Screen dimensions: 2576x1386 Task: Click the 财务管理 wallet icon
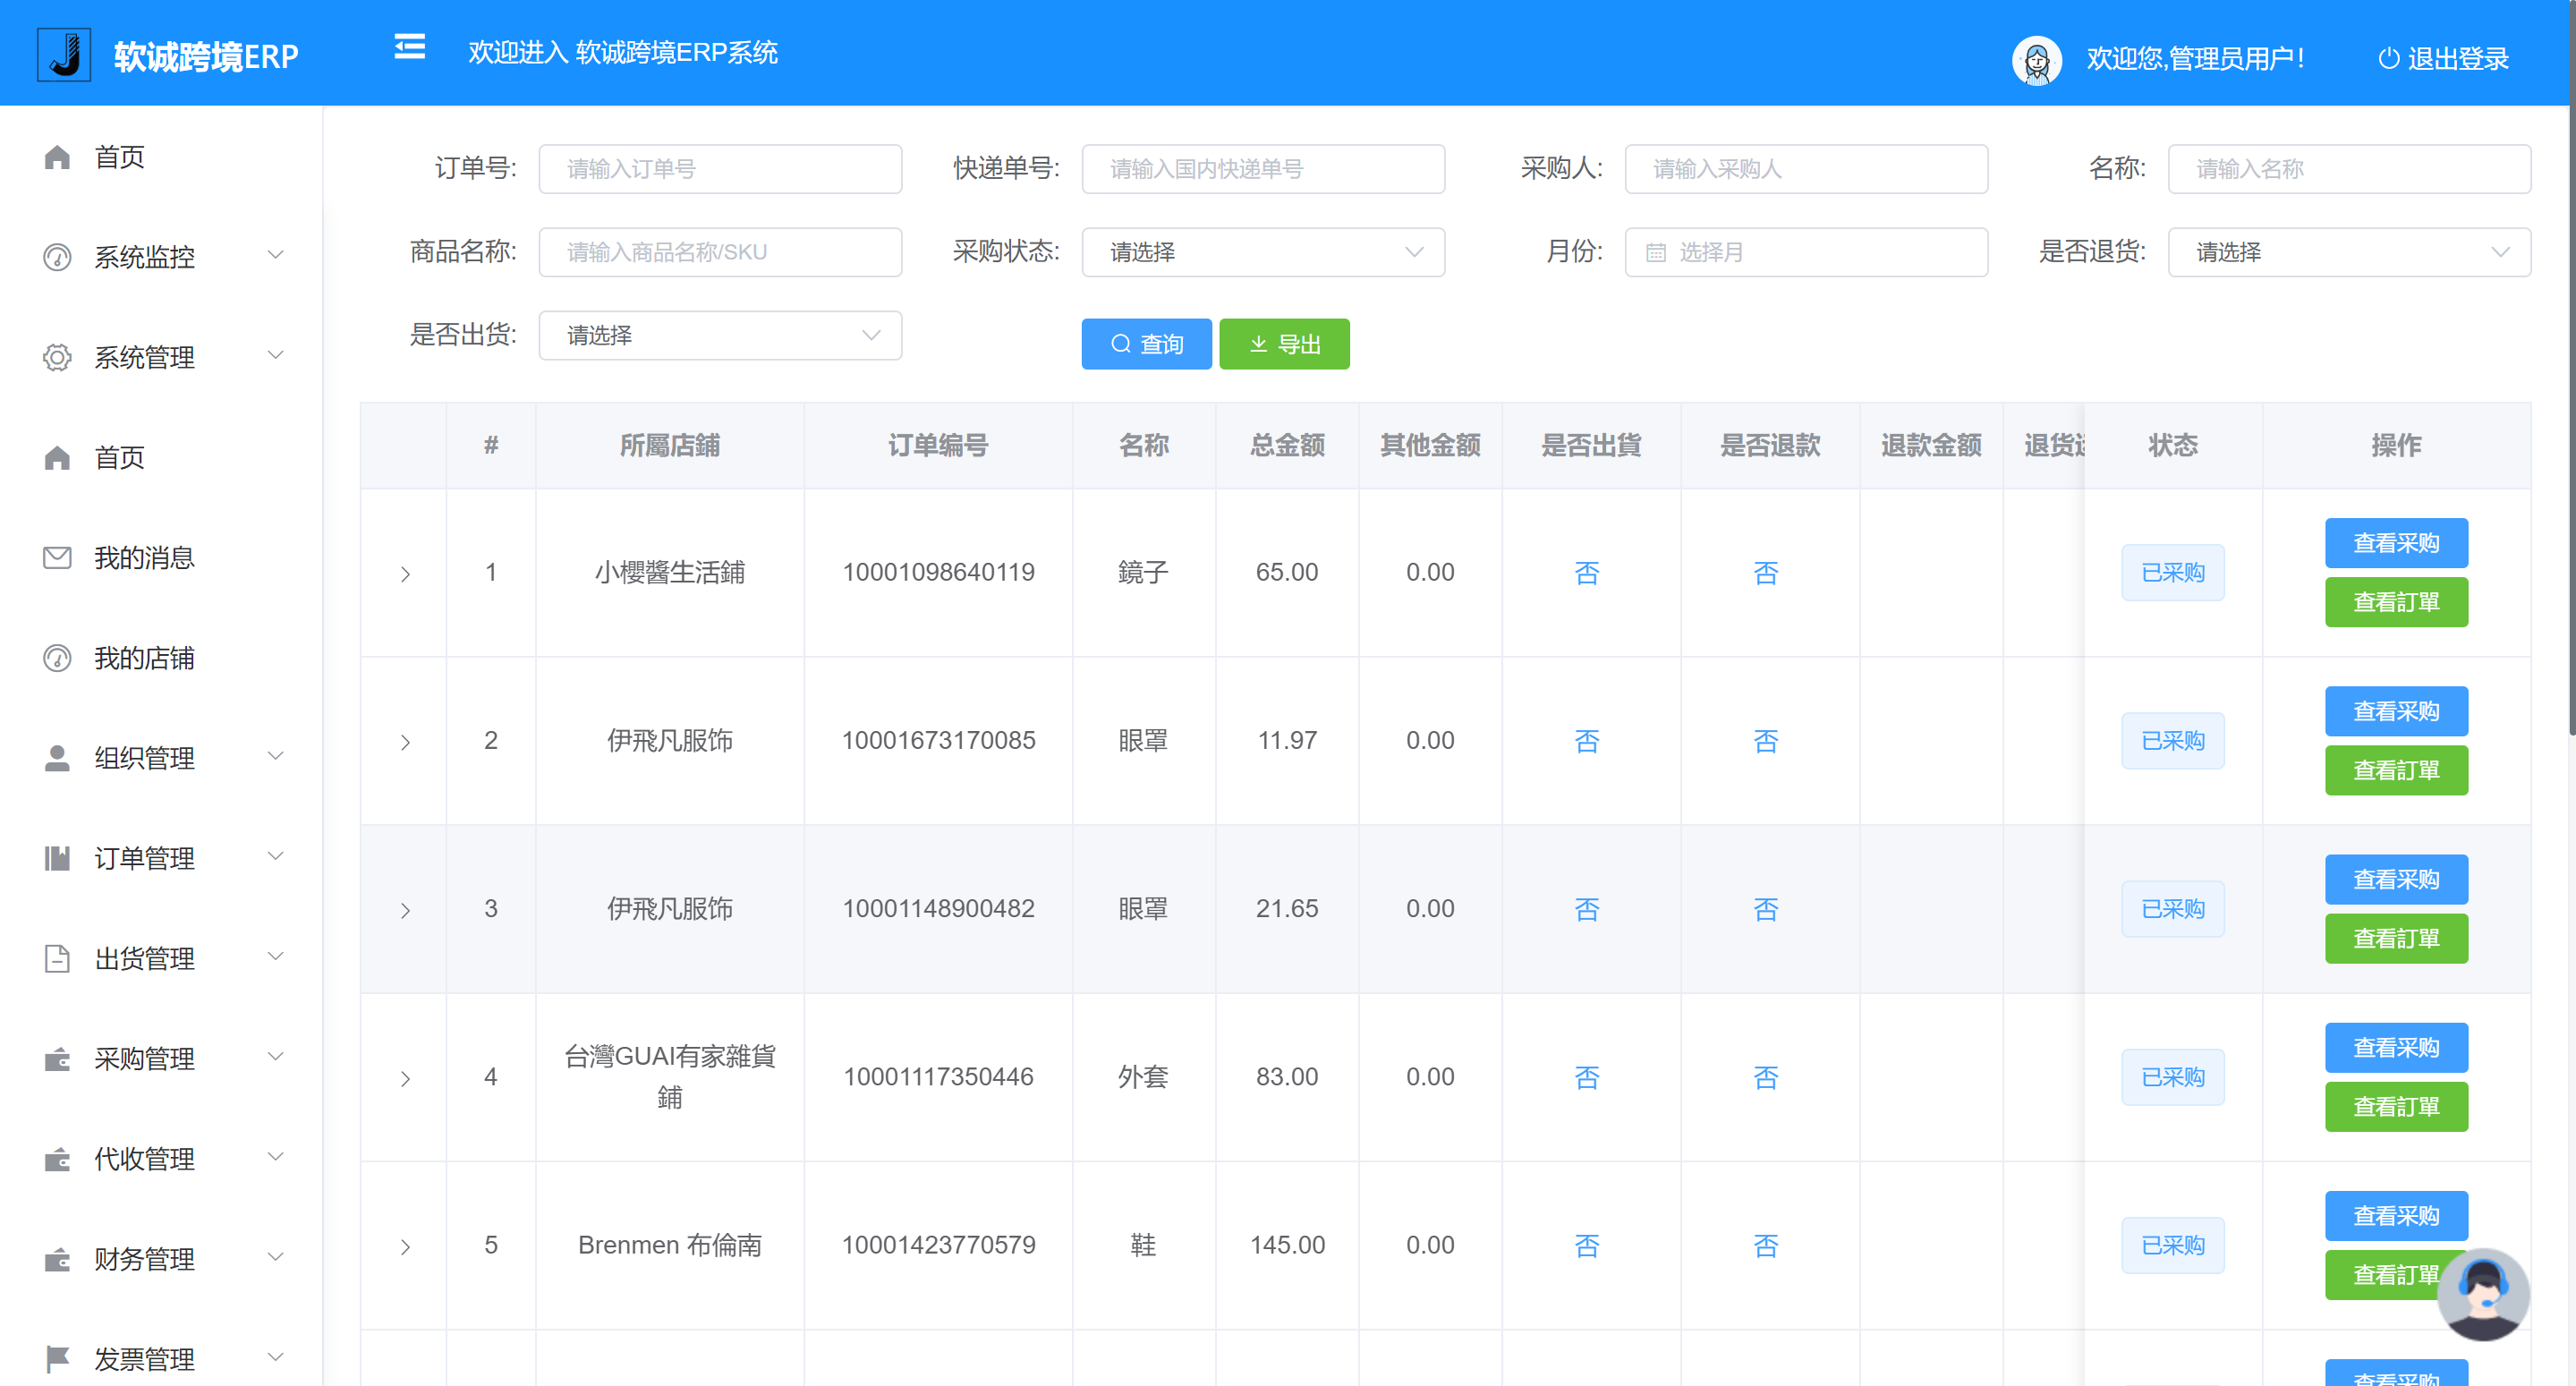(x=57, y=1258)
